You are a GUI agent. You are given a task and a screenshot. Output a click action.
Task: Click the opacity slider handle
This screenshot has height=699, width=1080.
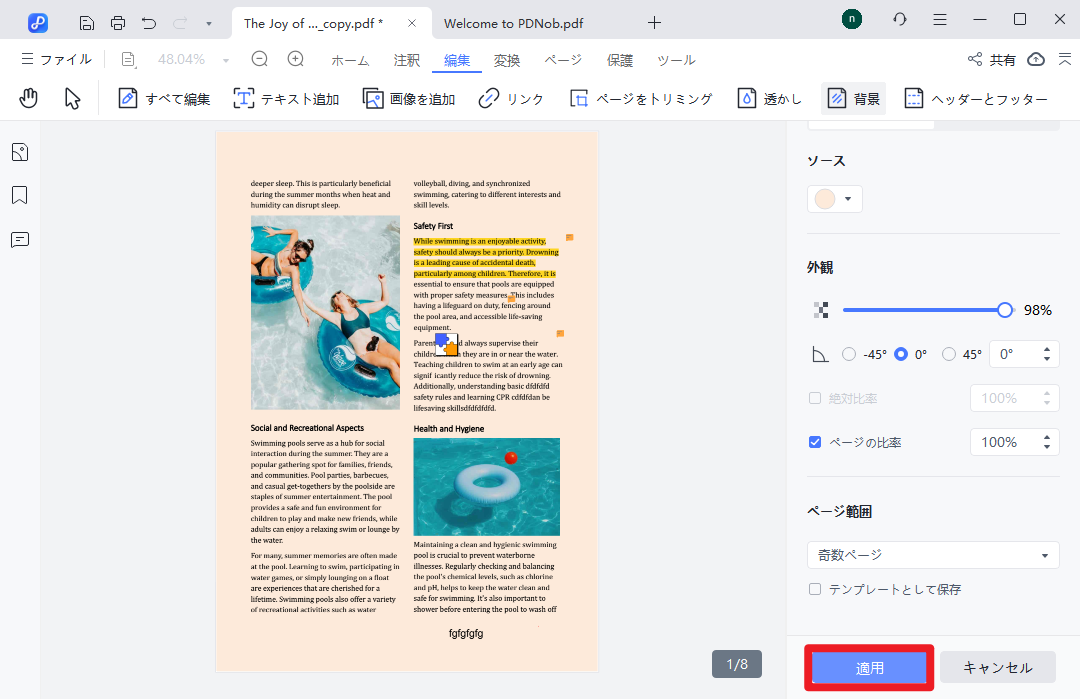click(1005, 310)
